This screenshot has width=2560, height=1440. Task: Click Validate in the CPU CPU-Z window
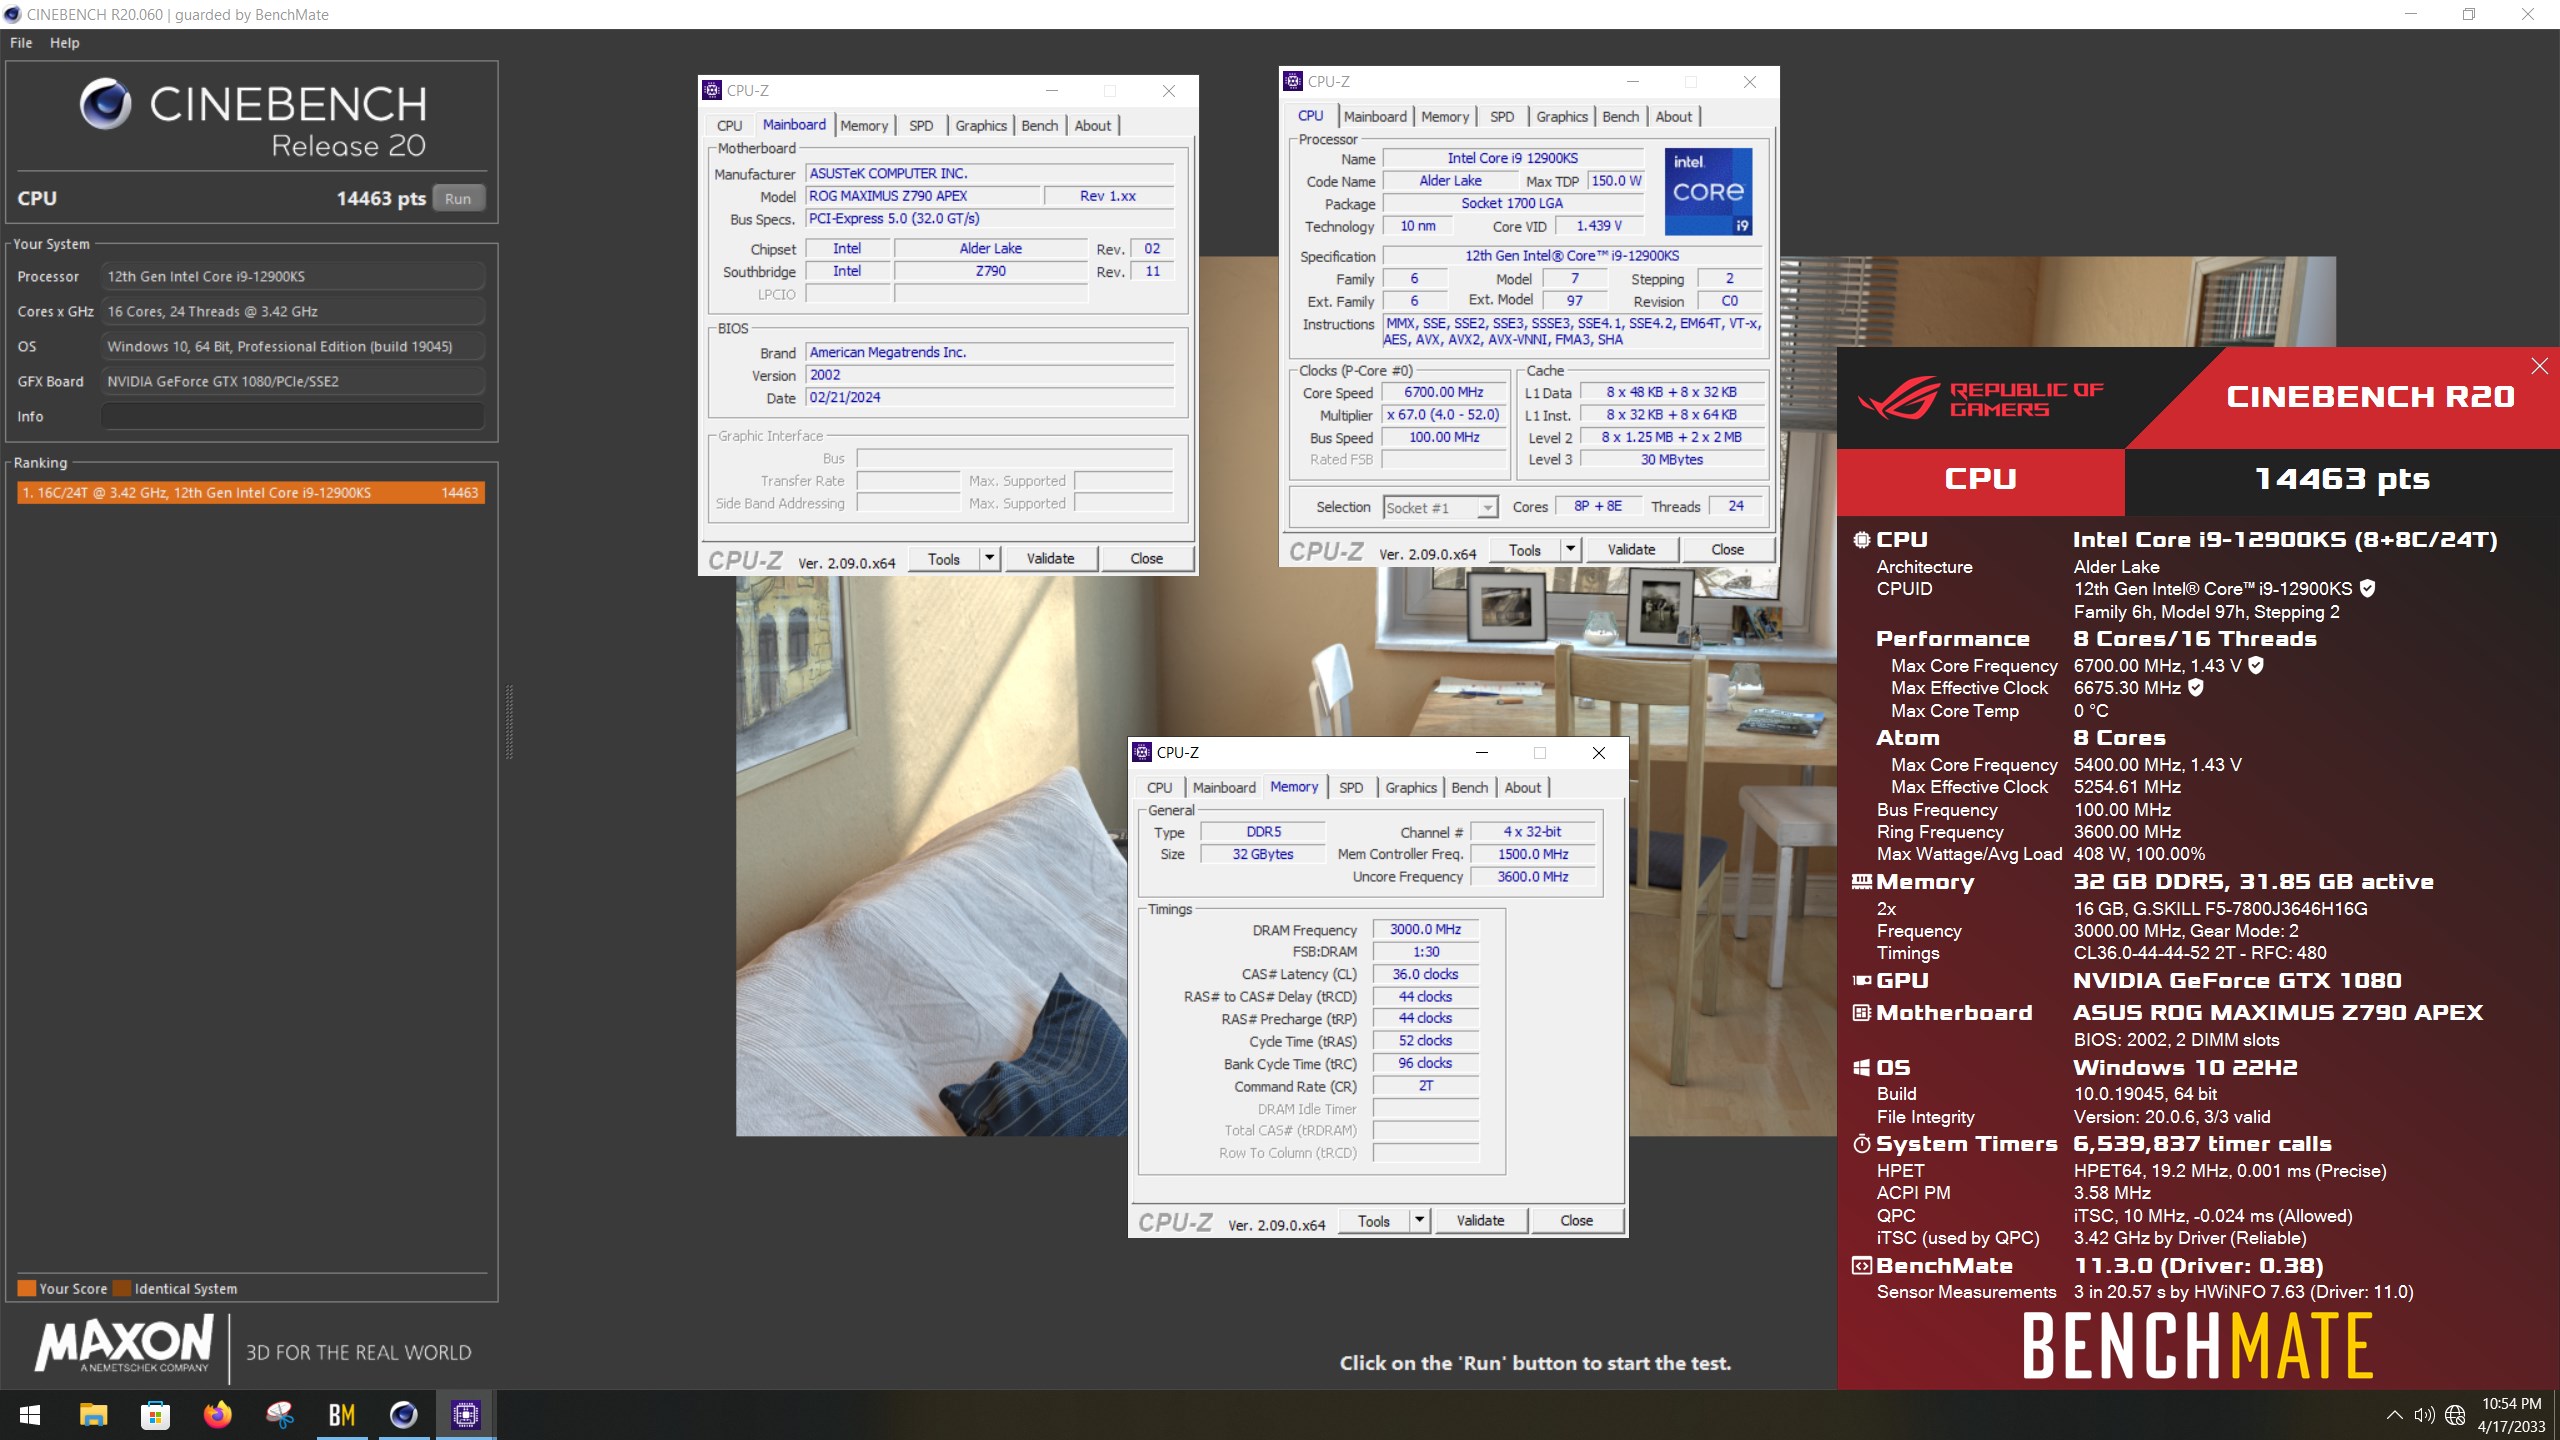click(x=1631, y=550)
